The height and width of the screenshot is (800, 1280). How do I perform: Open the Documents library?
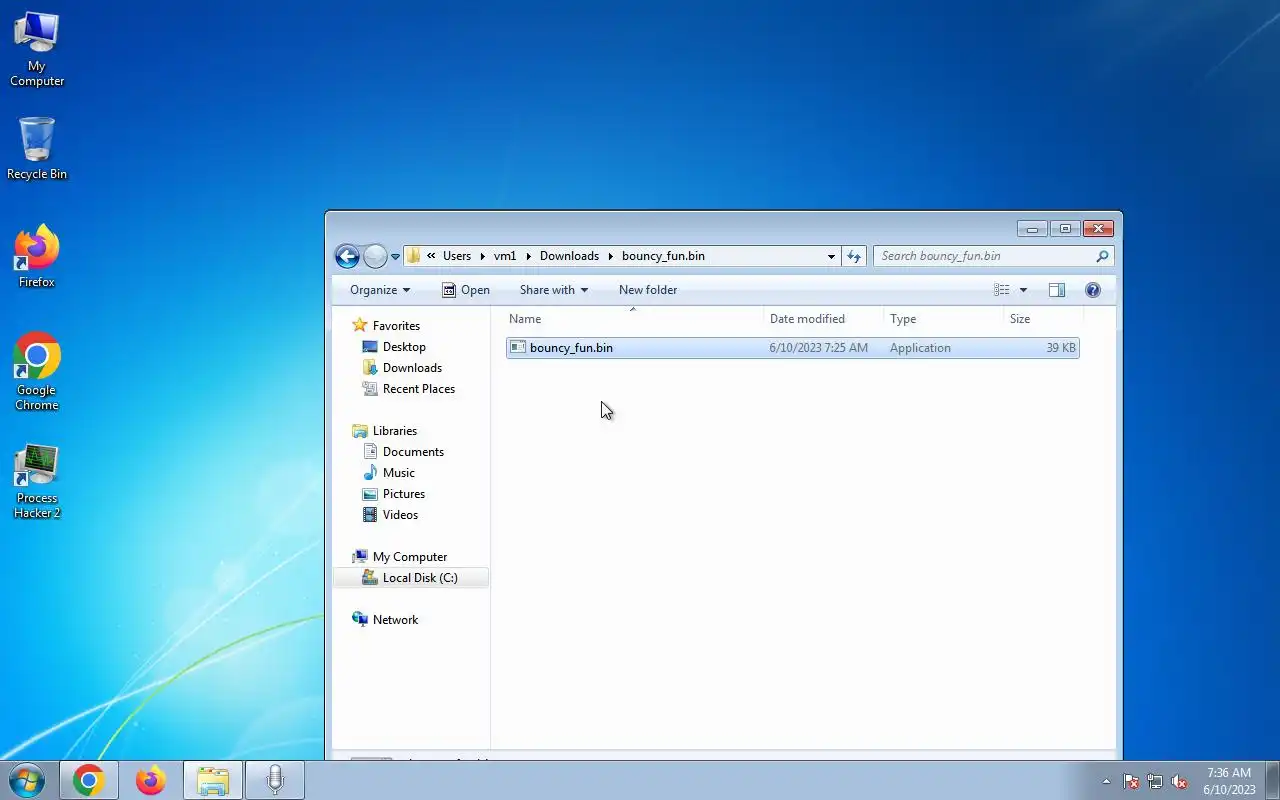click(x=413, y=452)
